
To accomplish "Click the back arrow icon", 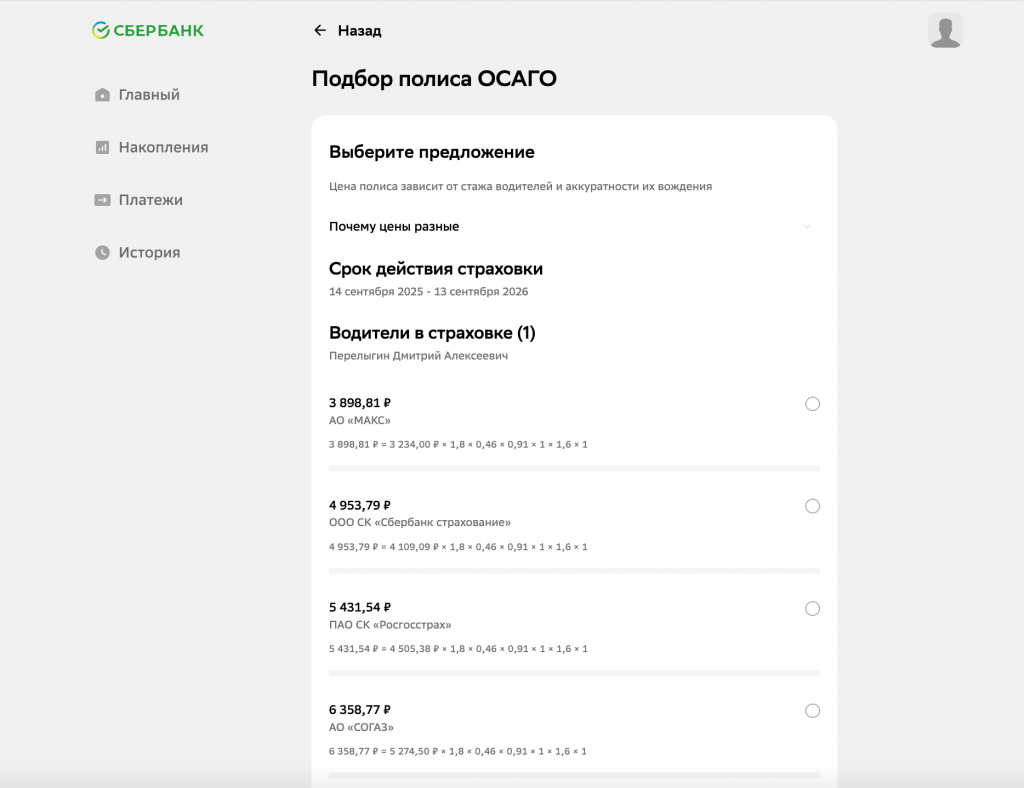I will click(x=320, y=31).
